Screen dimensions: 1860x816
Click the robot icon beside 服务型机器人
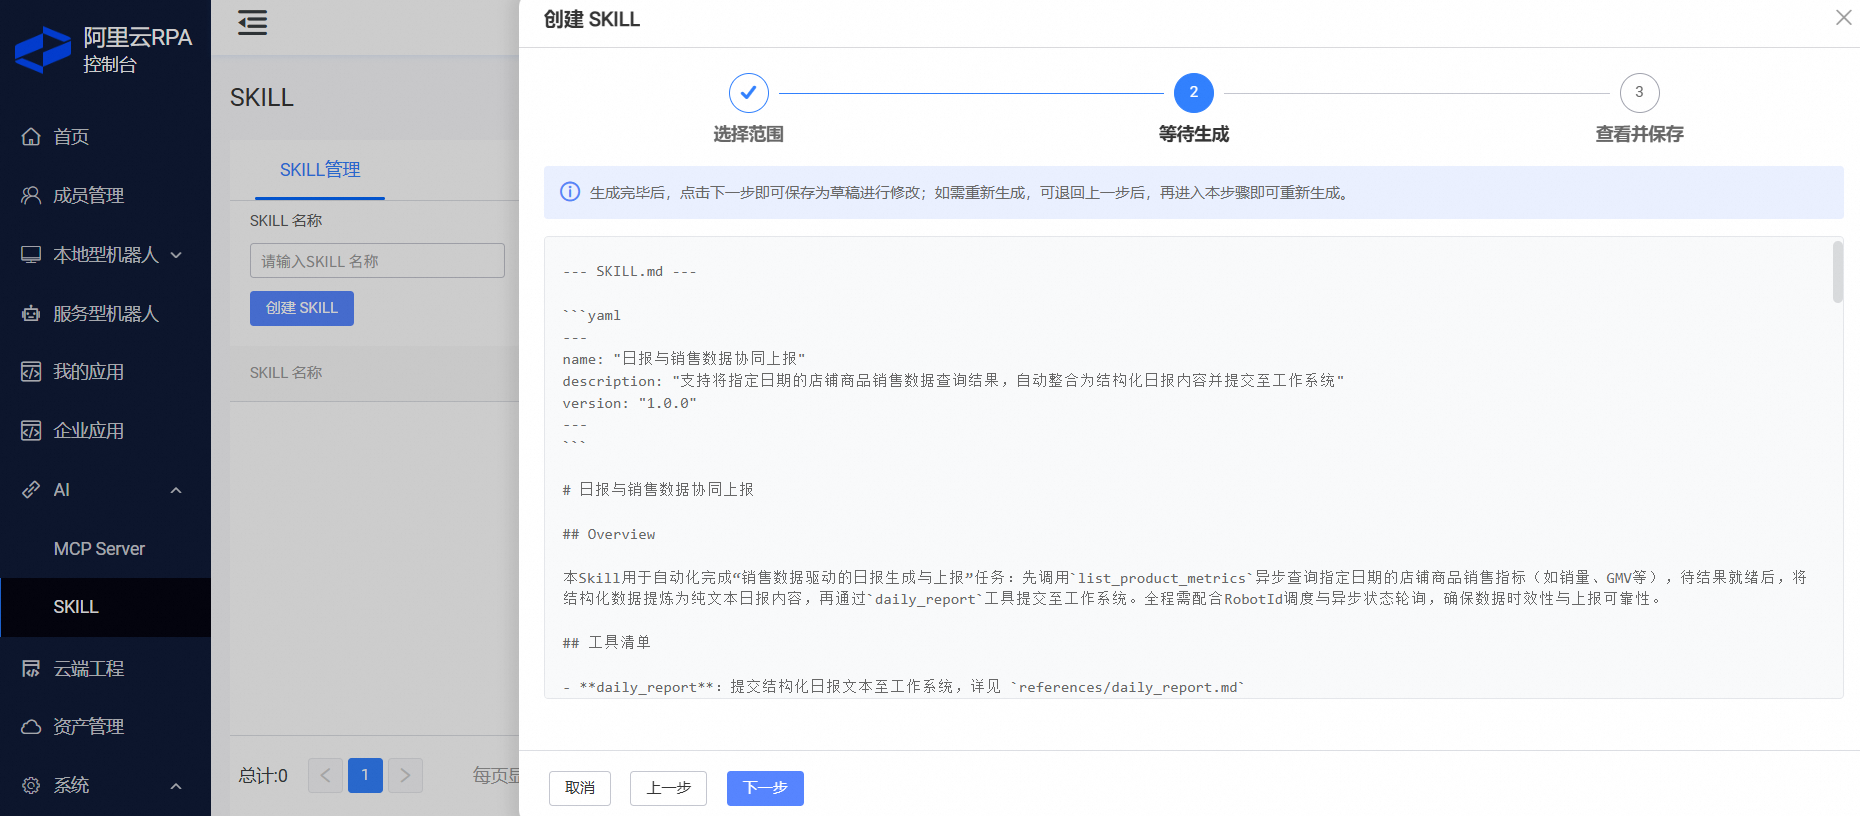click(x=31, y=313)
